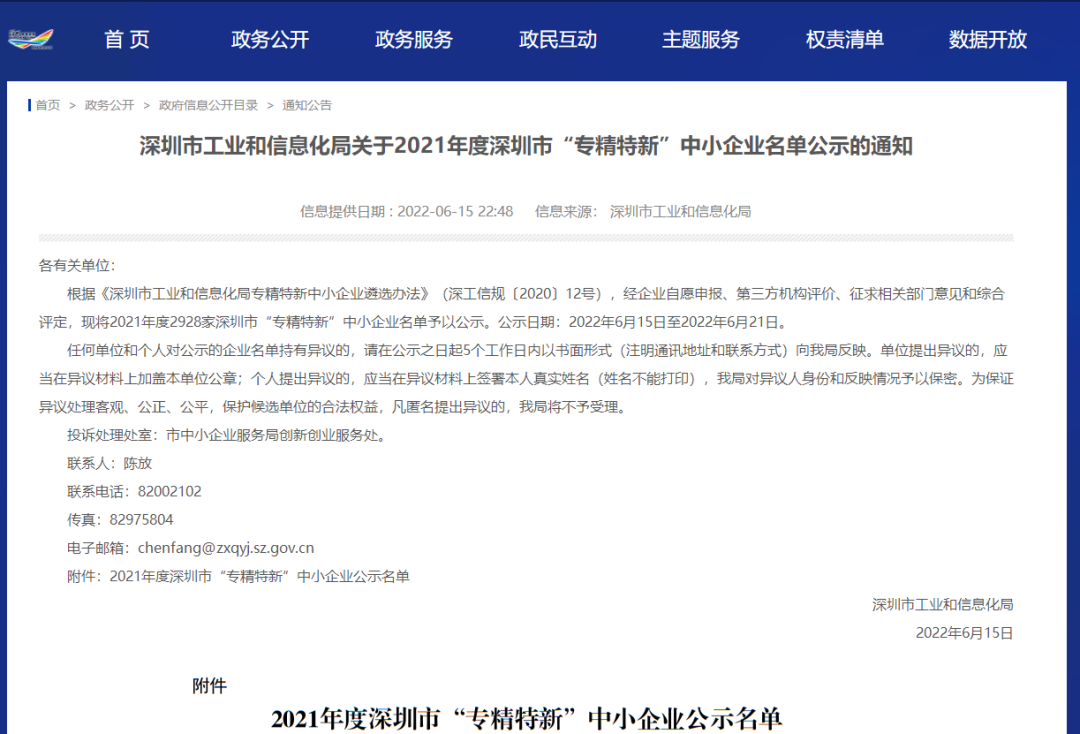Click the 通知公告 breadcrumb link
Image resolution: width=1080 pixels, height=734 pixels.
tap(307, 105)
